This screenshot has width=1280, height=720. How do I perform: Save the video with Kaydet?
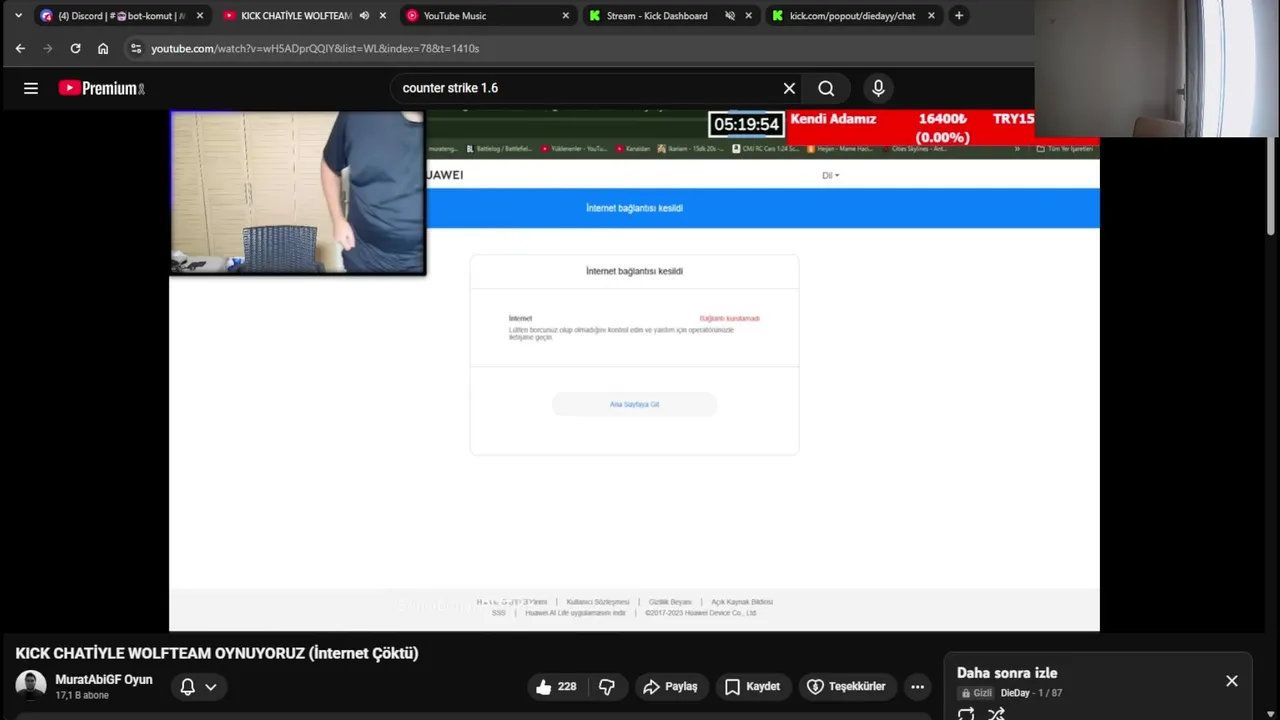coord(752,686)
